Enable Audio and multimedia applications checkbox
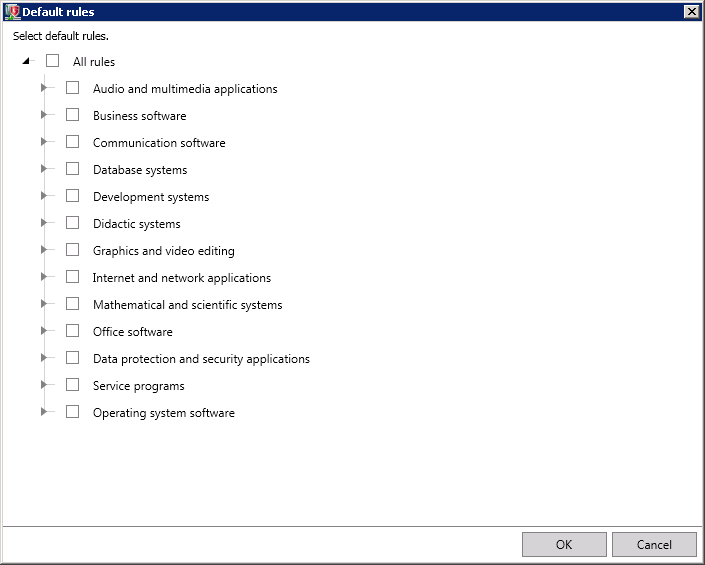Image resolution: width=705 pixels, height=565 pixels. click(72, 88)
